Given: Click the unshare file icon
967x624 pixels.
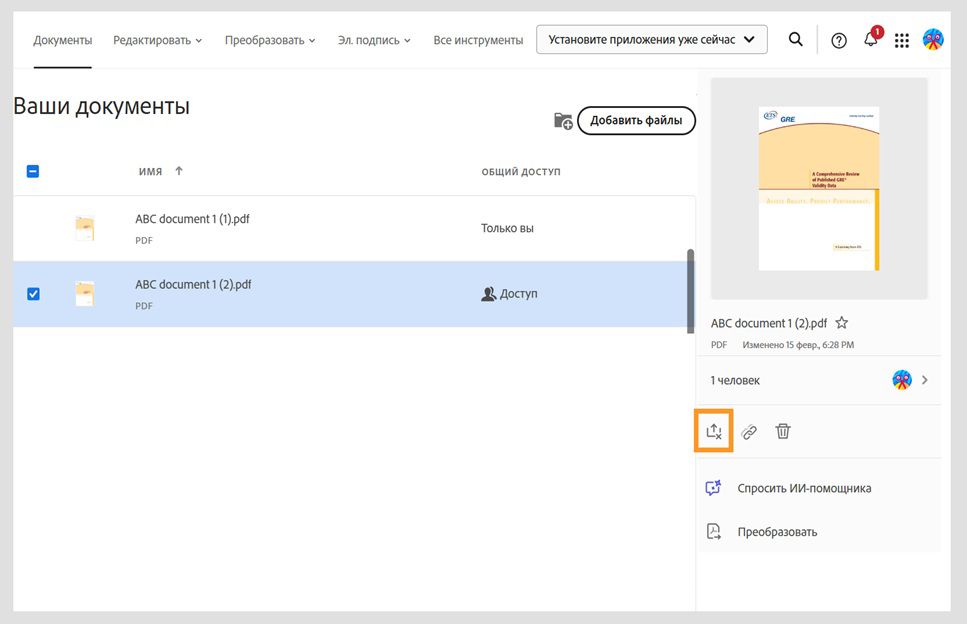Looking at the screenshot, I should pyautogui.click(x=714, y=431).
